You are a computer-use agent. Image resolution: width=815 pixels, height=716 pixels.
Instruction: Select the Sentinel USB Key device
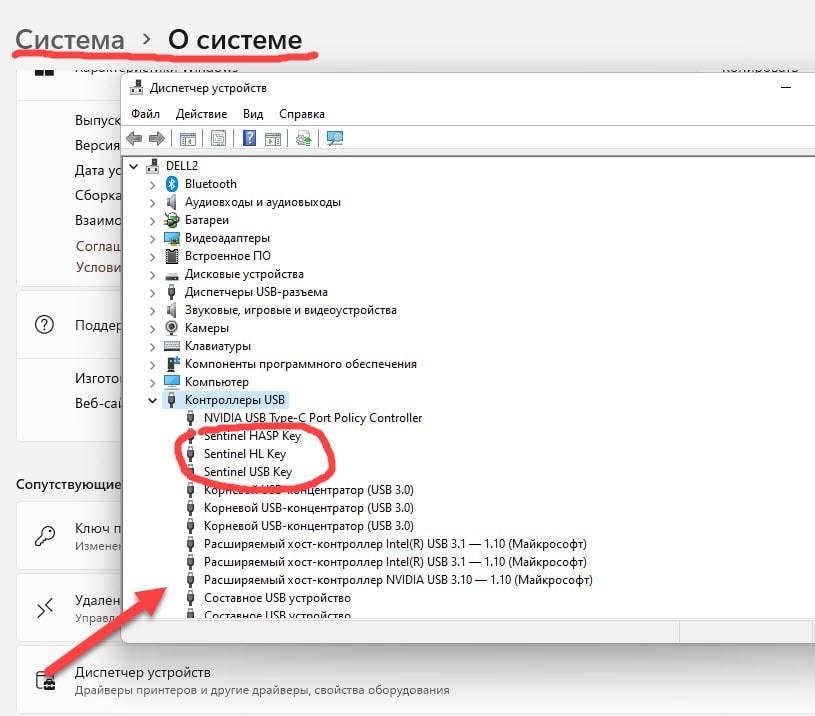[x=247, y=472]
